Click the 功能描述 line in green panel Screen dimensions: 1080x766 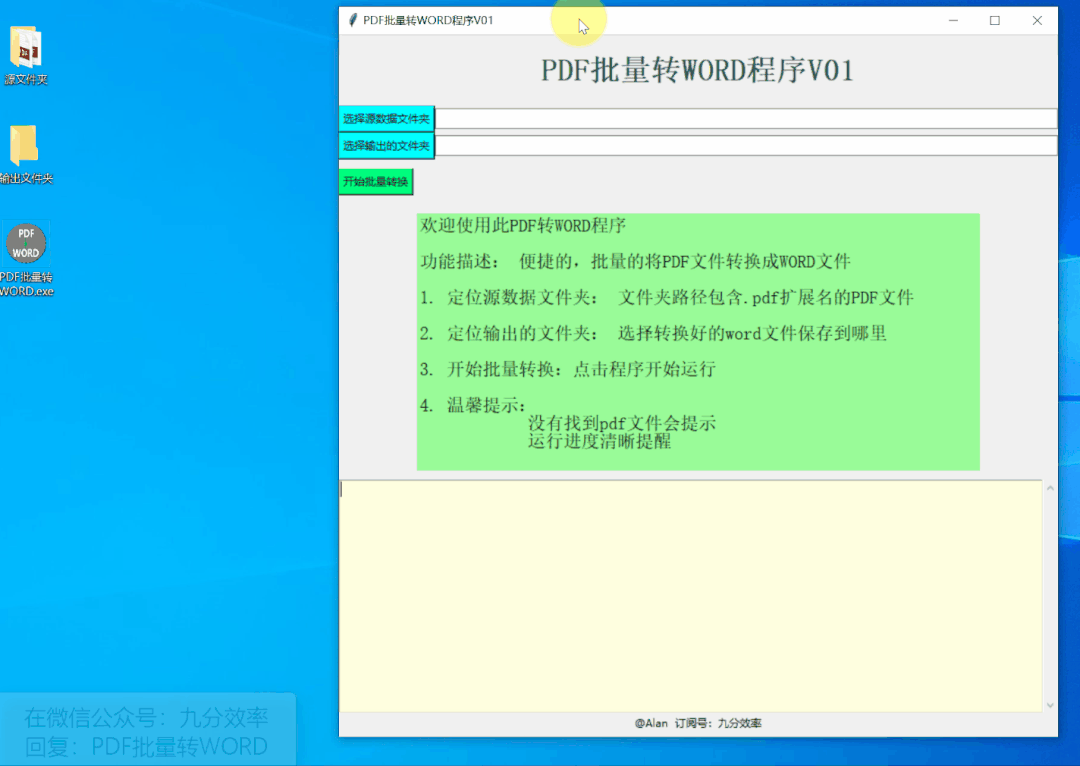point(635,262)
